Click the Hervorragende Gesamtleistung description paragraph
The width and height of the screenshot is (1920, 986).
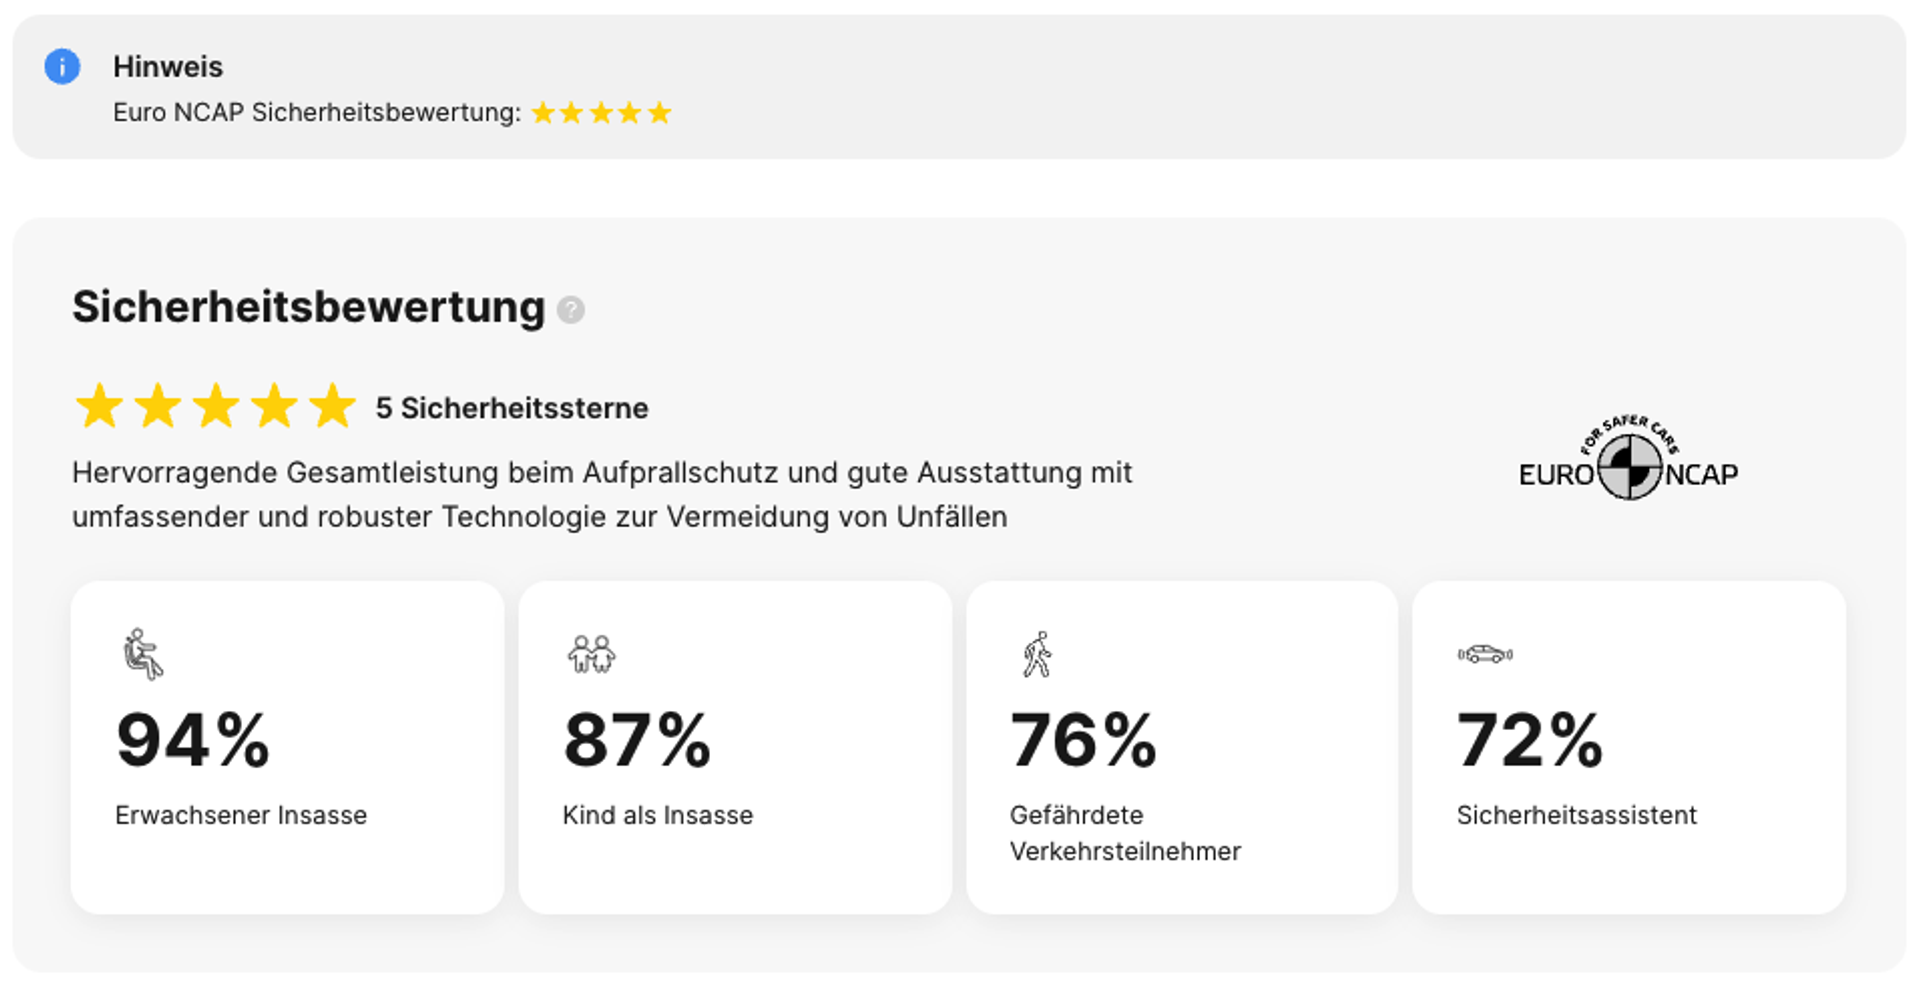(x=602, y=495)
